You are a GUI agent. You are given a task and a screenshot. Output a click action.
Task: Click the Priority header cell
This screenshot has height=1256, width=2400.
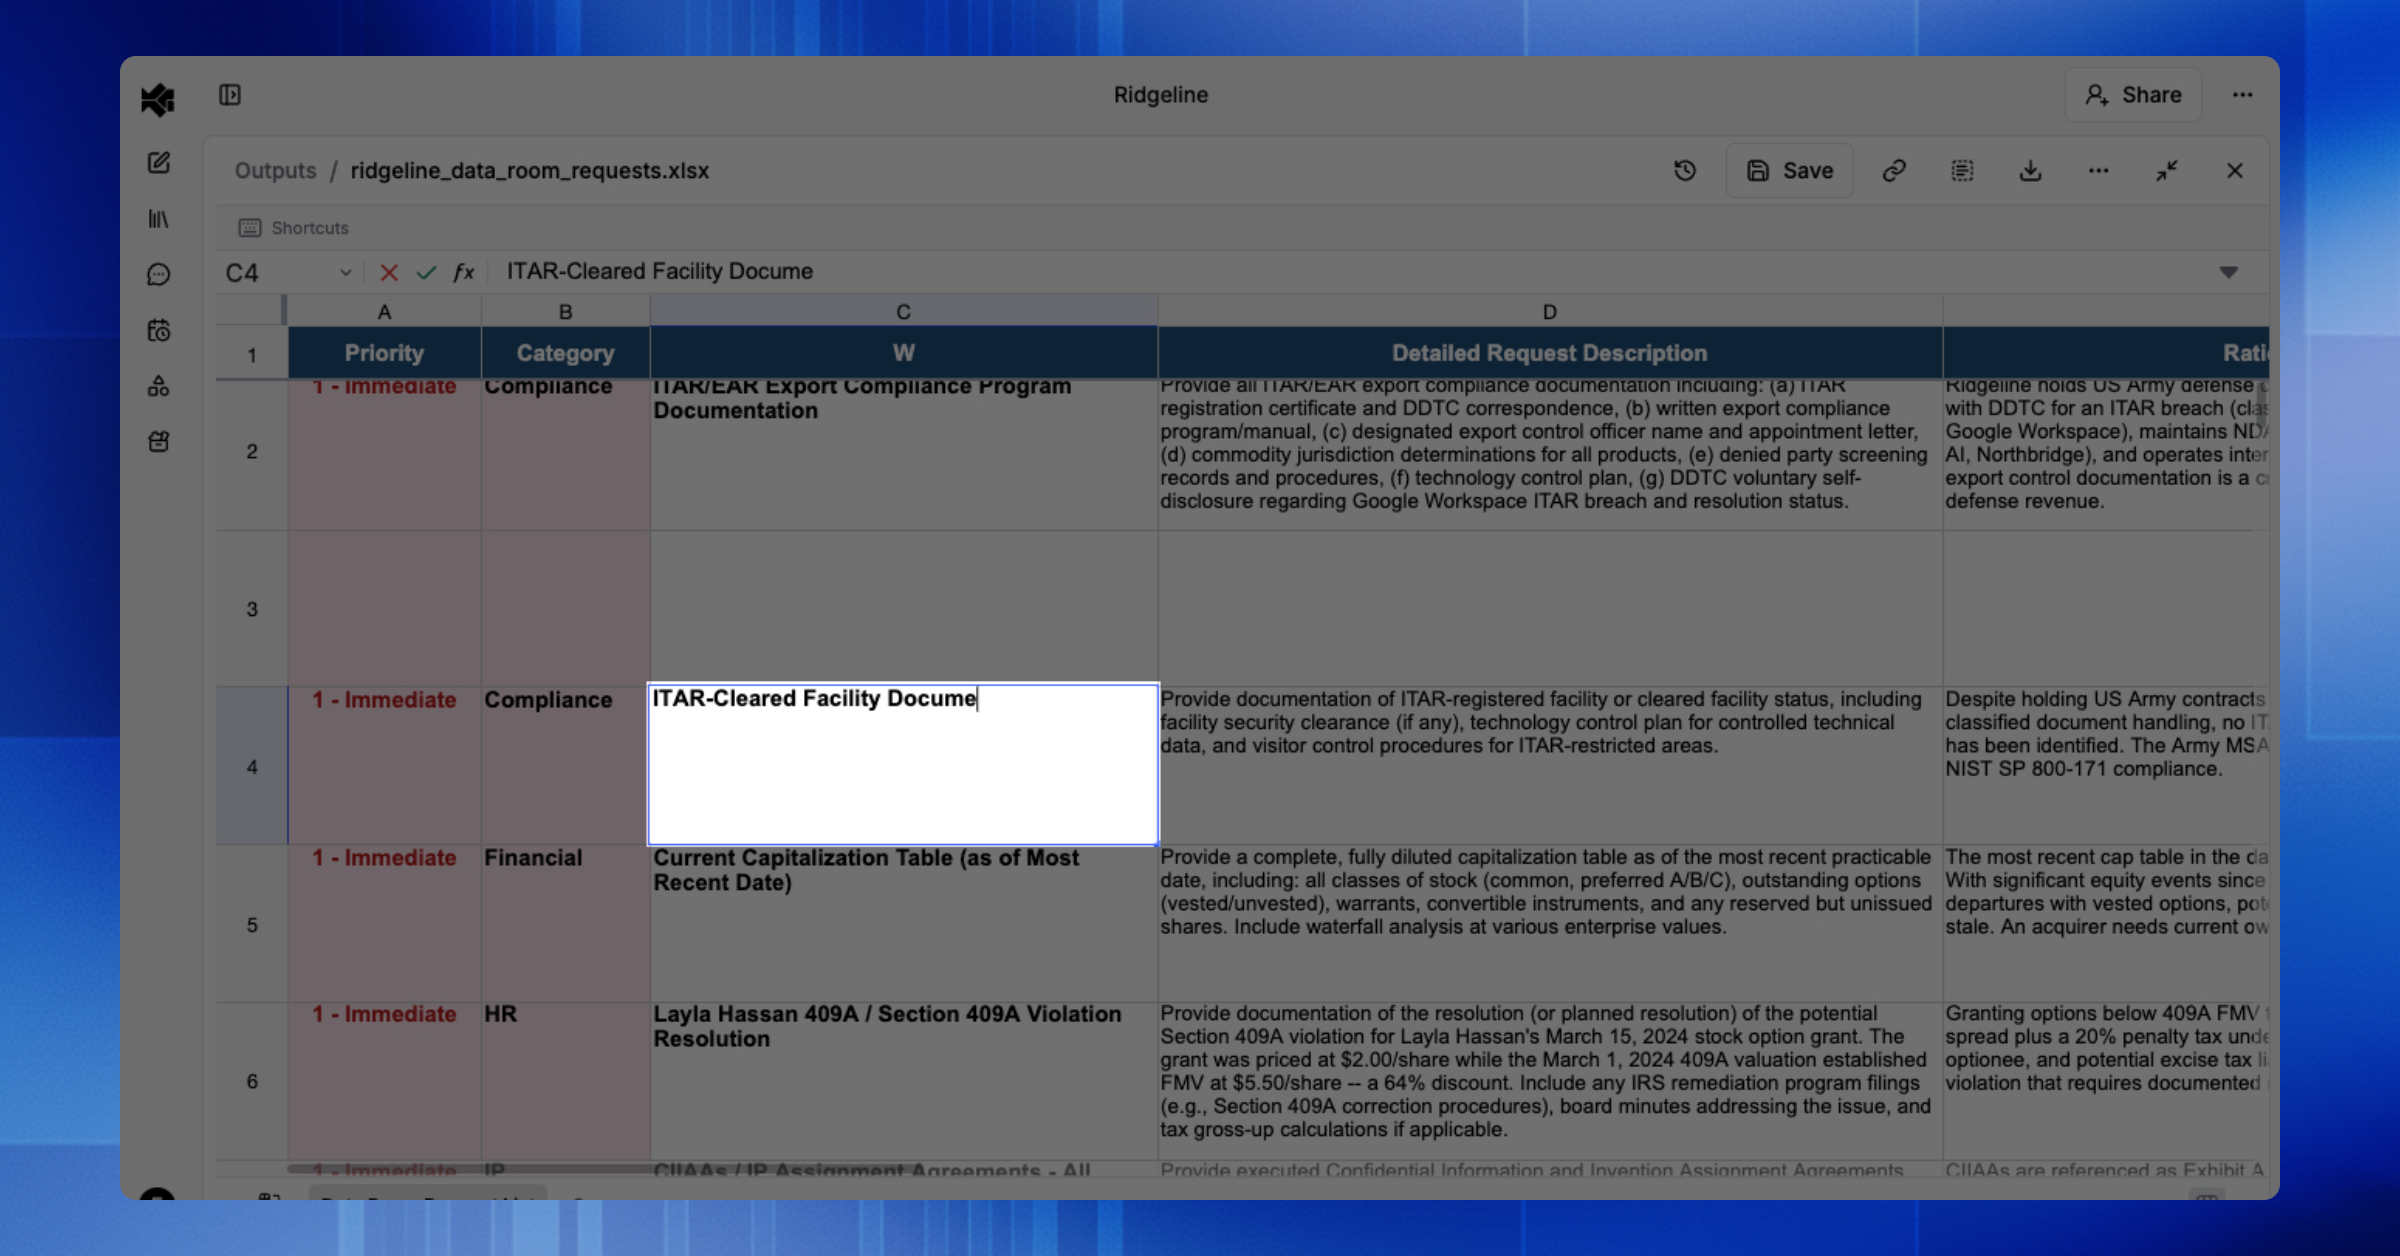pos(384,353)
